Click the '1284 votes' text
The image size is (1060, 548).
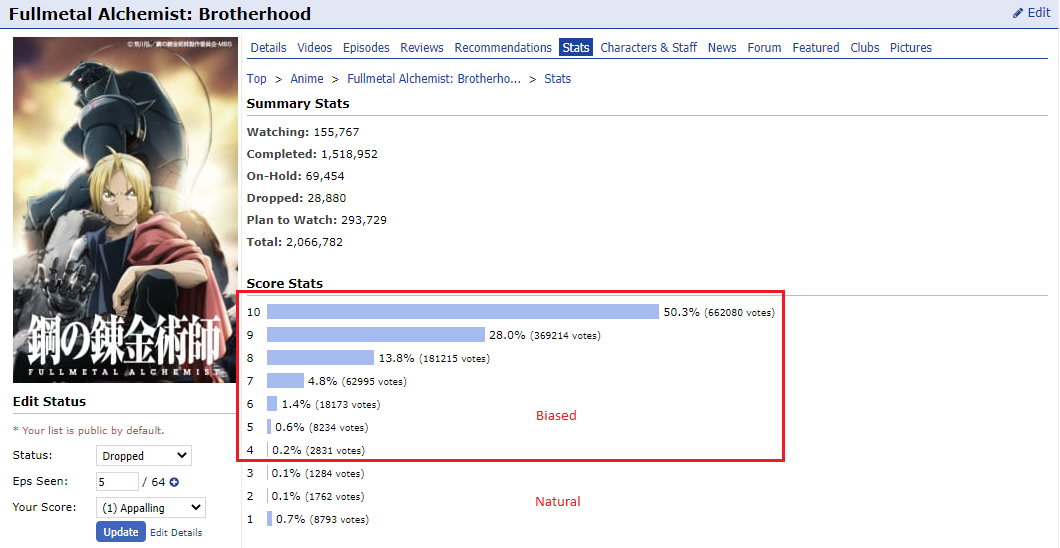(334, 474)
